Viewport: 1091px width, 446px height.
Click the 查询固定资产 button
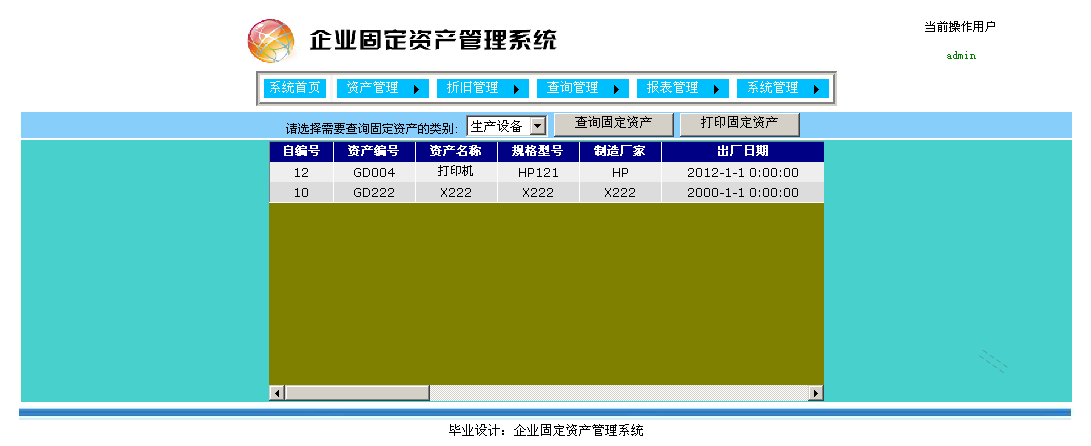pos(614,124)
